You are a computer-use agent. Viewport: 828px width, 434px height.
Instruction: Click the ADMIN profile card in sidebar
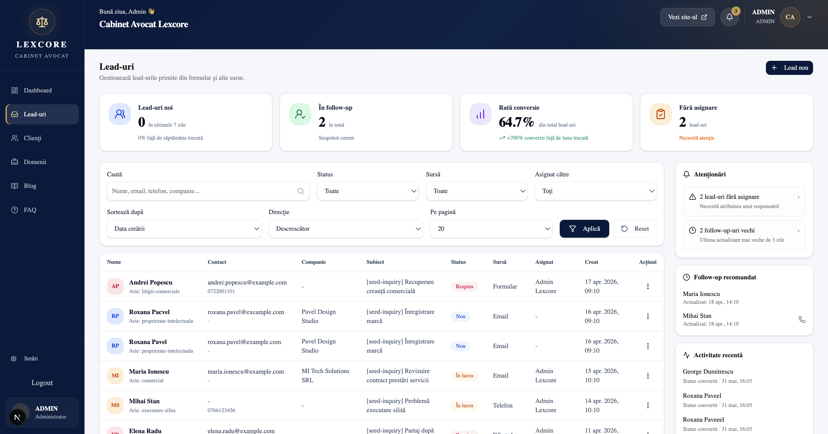pyautogui.click(x=42, y=412)
